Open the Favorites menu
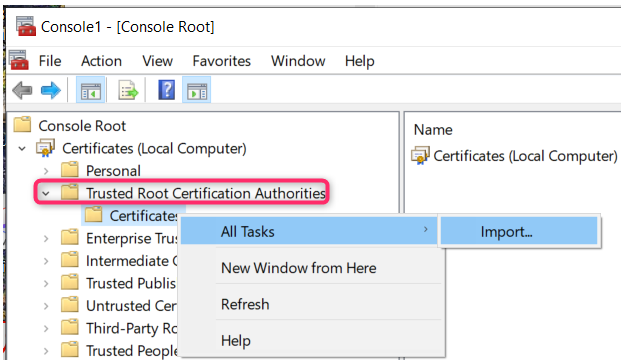 [222, 61]
